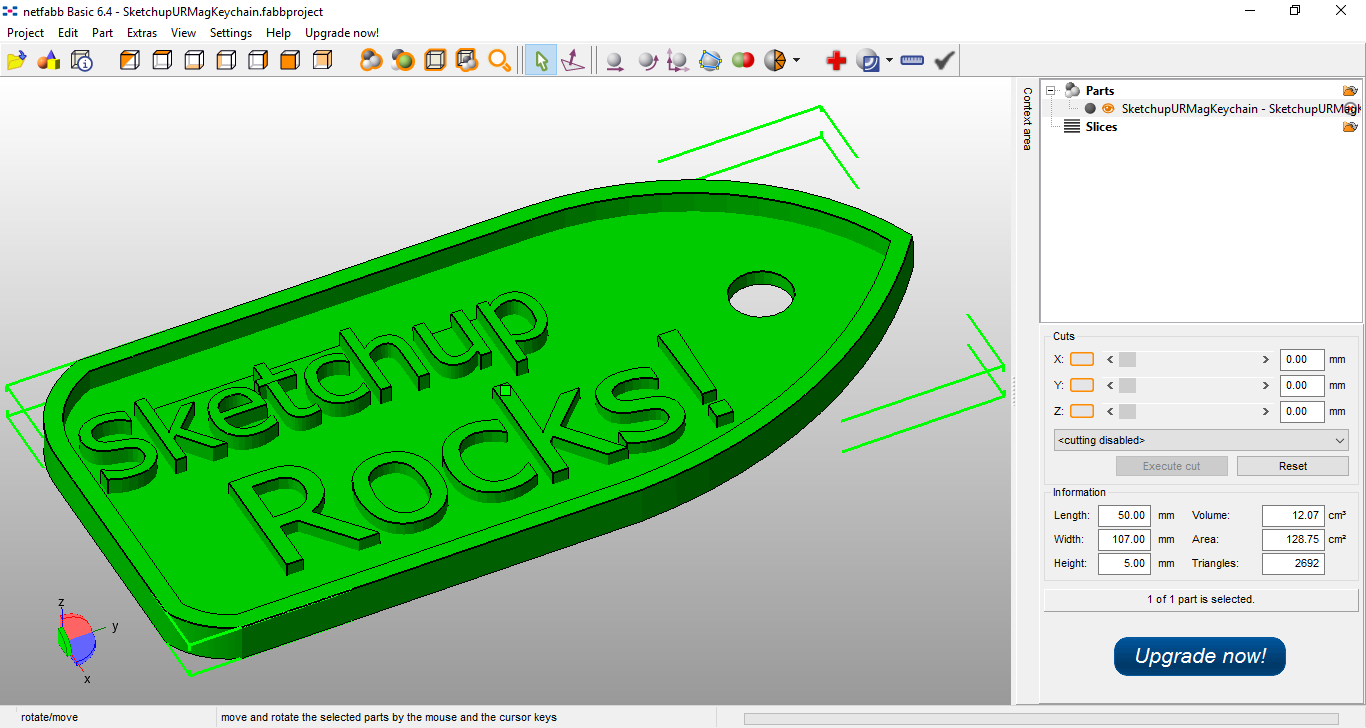Zoom to selected parts (green sphere icon)
This screenshot has height=728, width=1366.
pyautogui.click(x=403, y=61)
